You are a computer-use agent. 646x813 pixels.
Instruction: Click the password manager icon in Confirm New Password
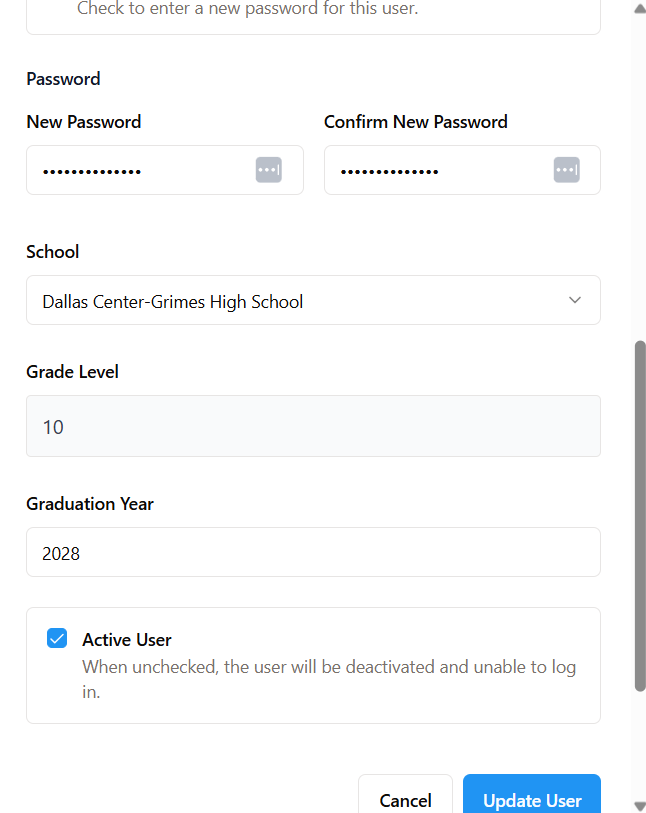(x=566, y=170)
